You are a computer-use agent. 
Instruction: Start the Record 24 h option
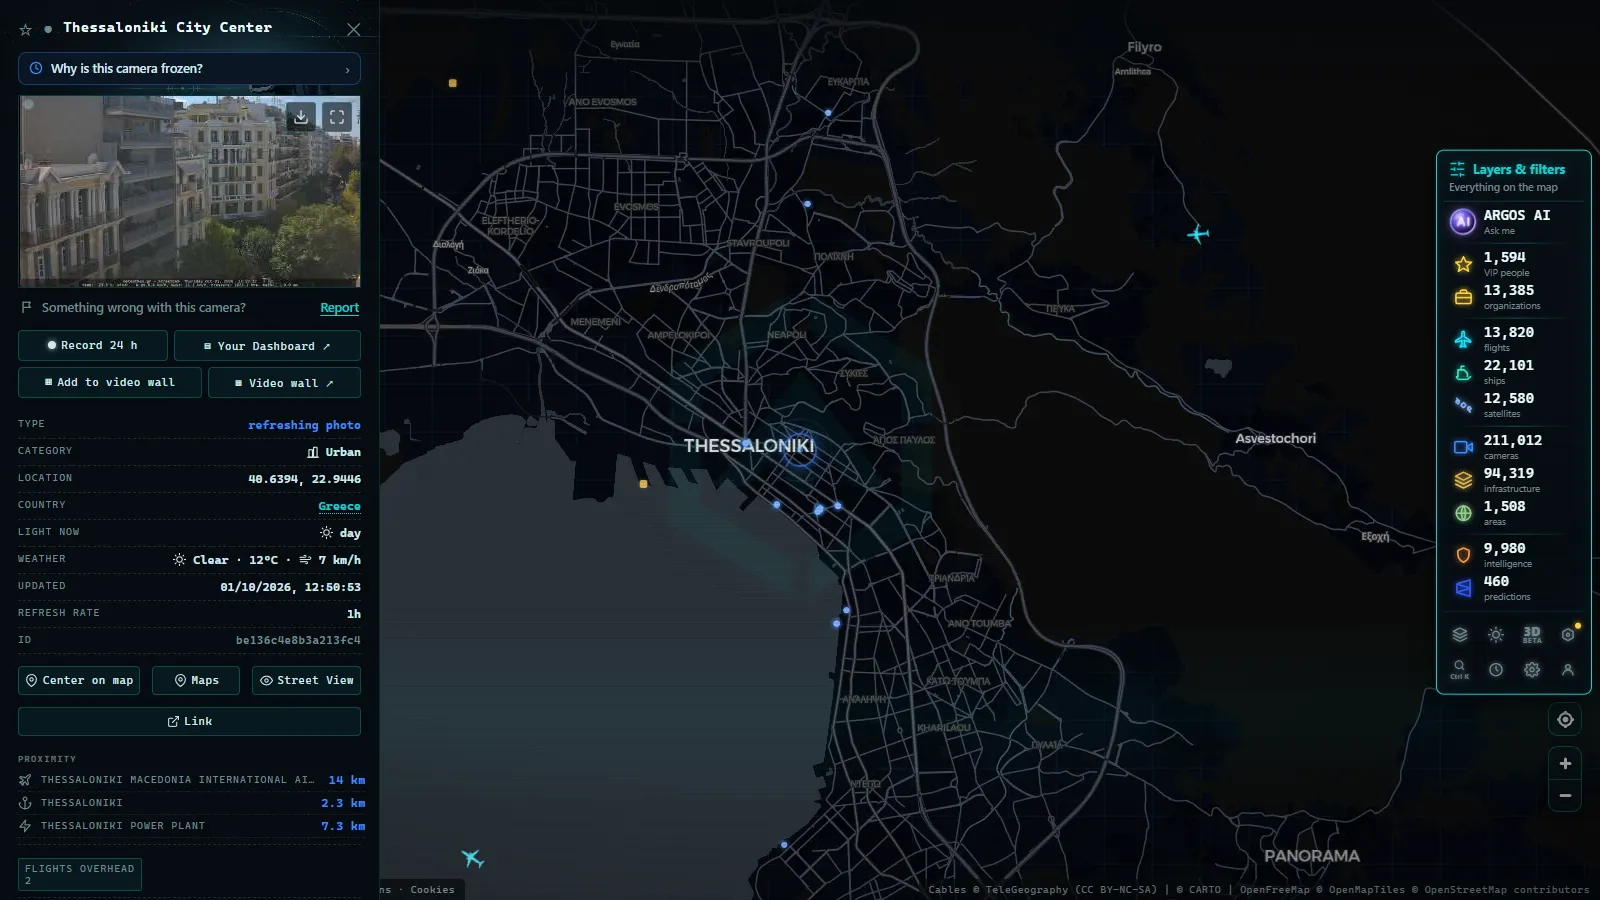pos(92,345)
